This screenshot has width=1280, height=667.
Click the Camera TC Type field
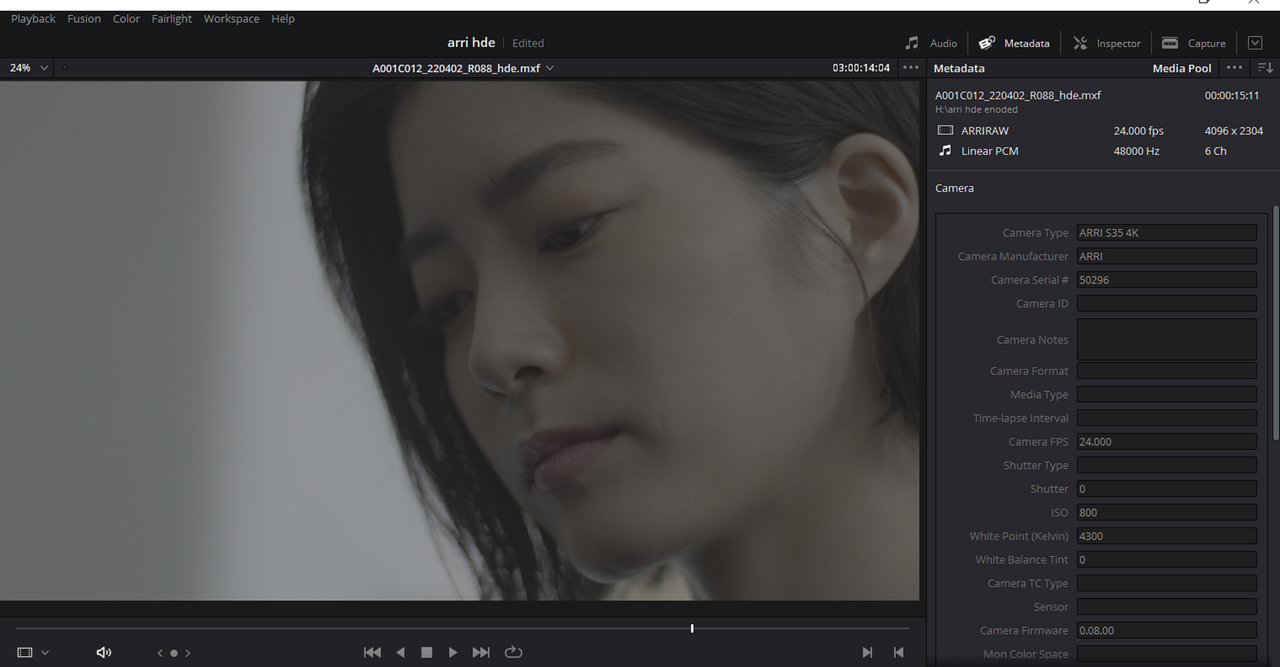(1166, 583)
